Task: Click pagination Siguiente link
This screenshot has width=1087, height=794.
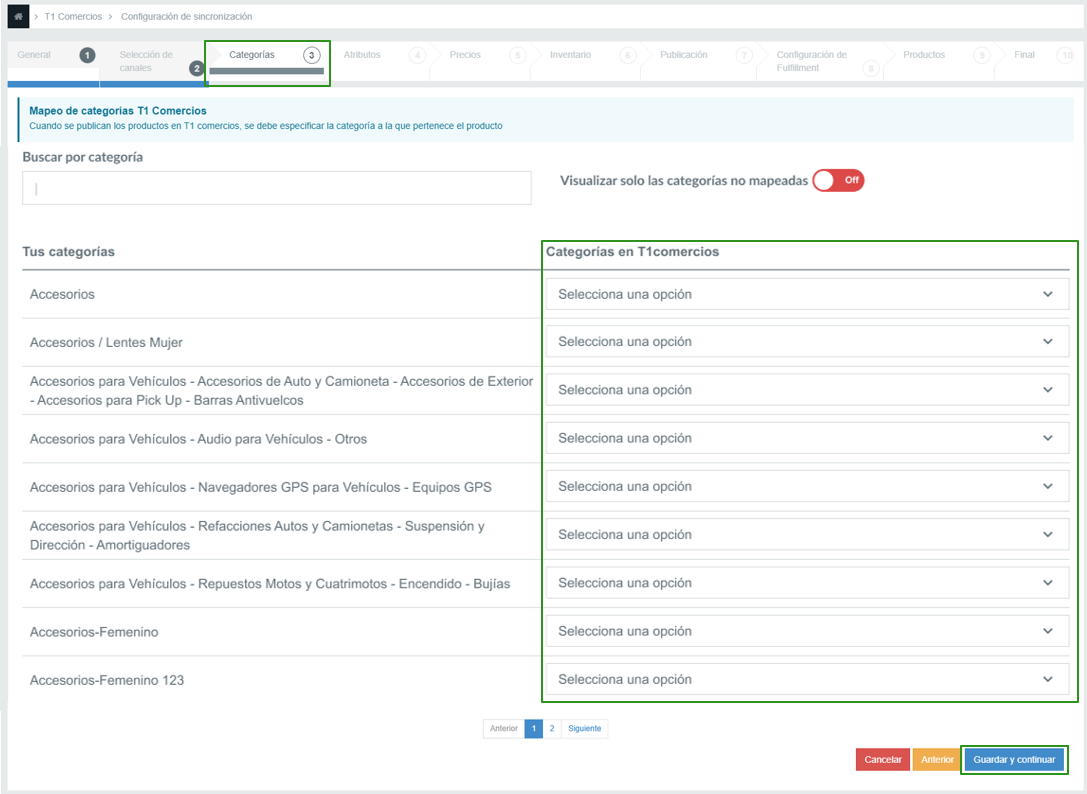Action: tap(584, 729)
